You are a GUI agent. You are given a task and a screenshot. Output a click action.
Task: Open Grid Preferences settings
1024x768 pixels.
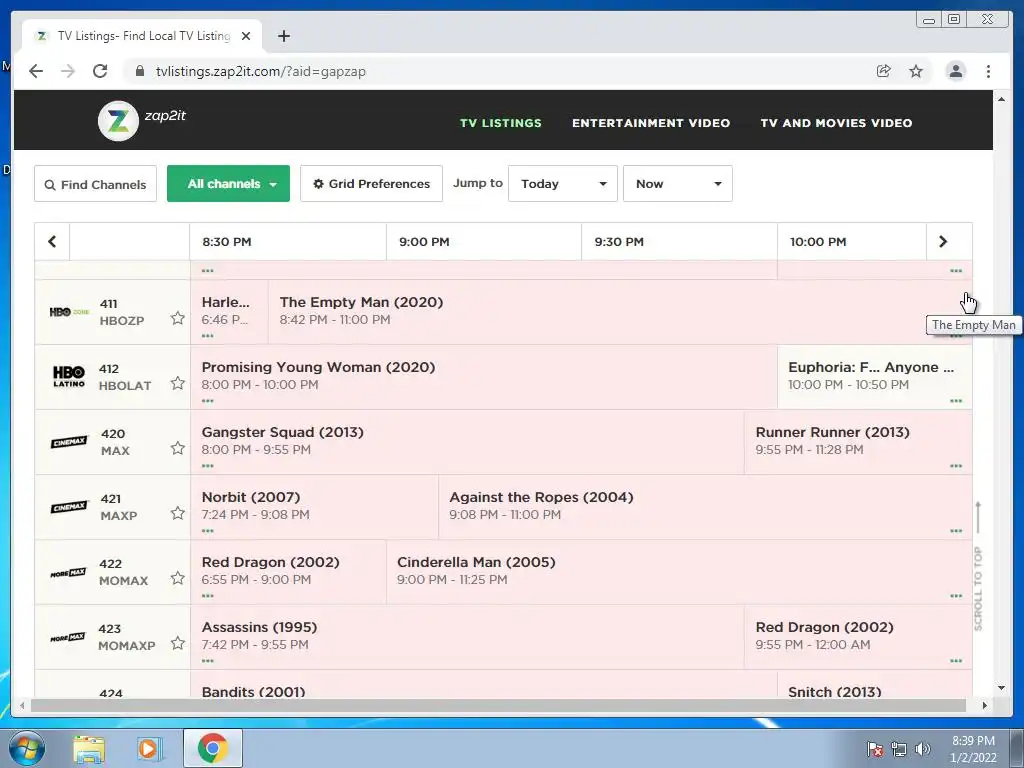click(x=371, y=184)
